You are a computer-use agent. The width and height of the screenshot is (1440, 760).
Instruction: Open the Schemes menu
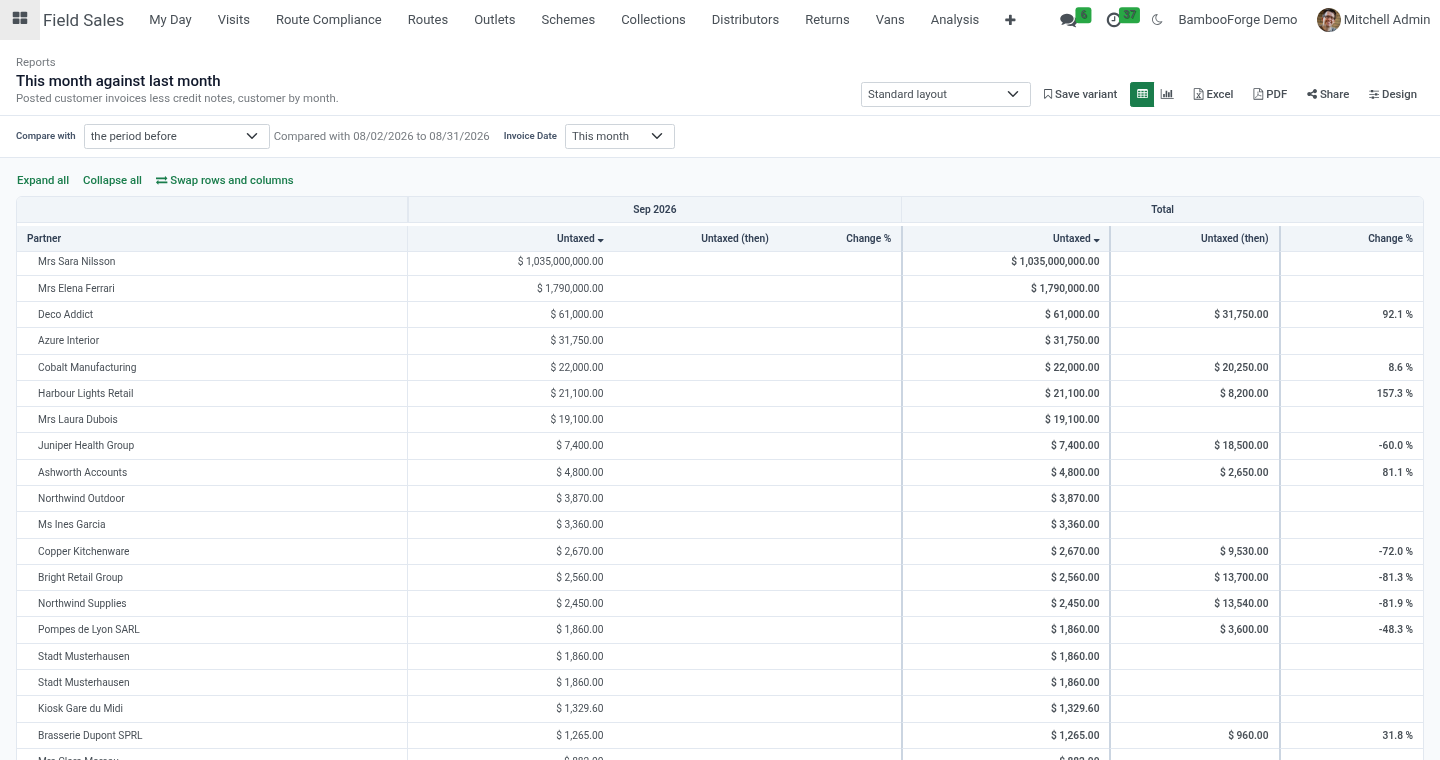click(568, 20)
